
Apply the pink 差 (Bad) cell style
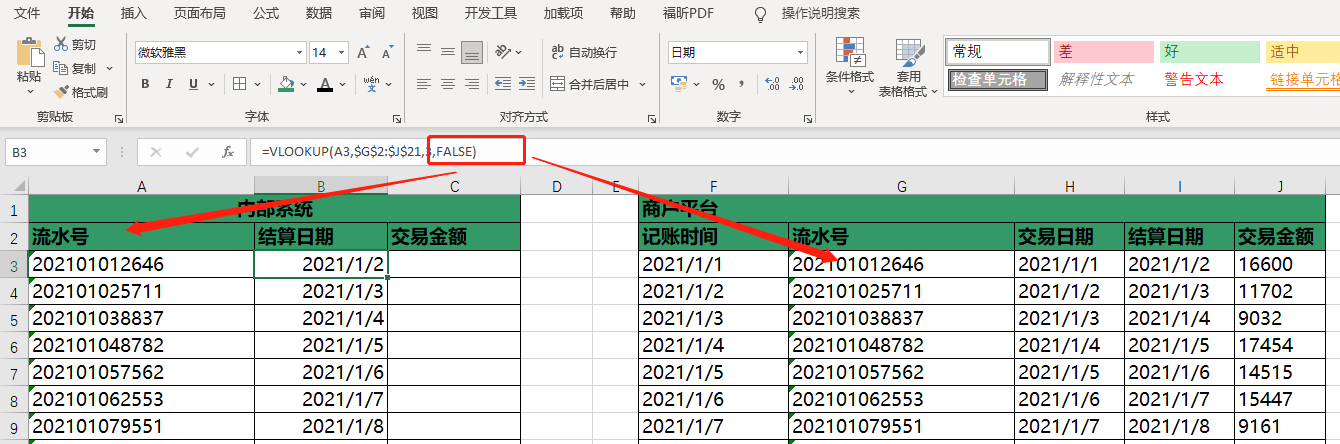pyautogui.click(x=1103, y=52)
